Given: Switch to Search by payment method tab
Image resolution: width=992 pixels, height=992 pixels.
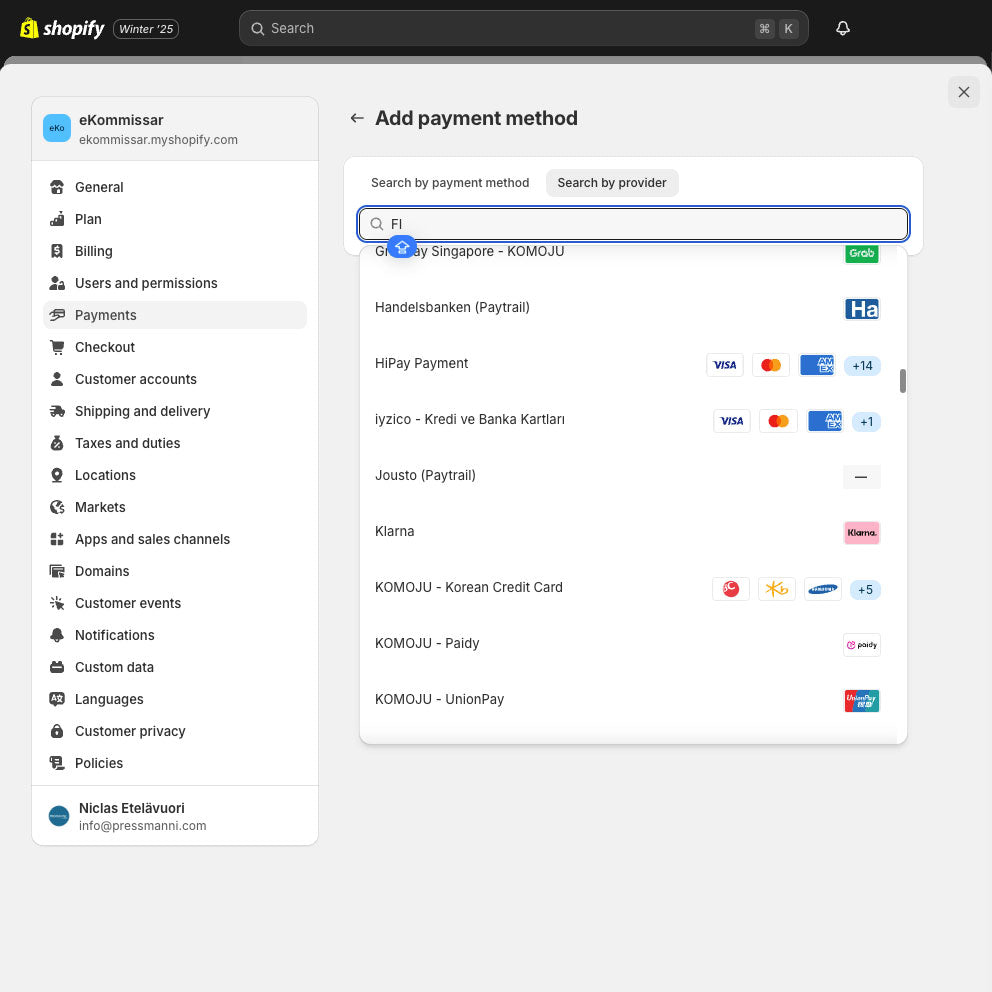Looking at the screenshot, I should [450, 183].
